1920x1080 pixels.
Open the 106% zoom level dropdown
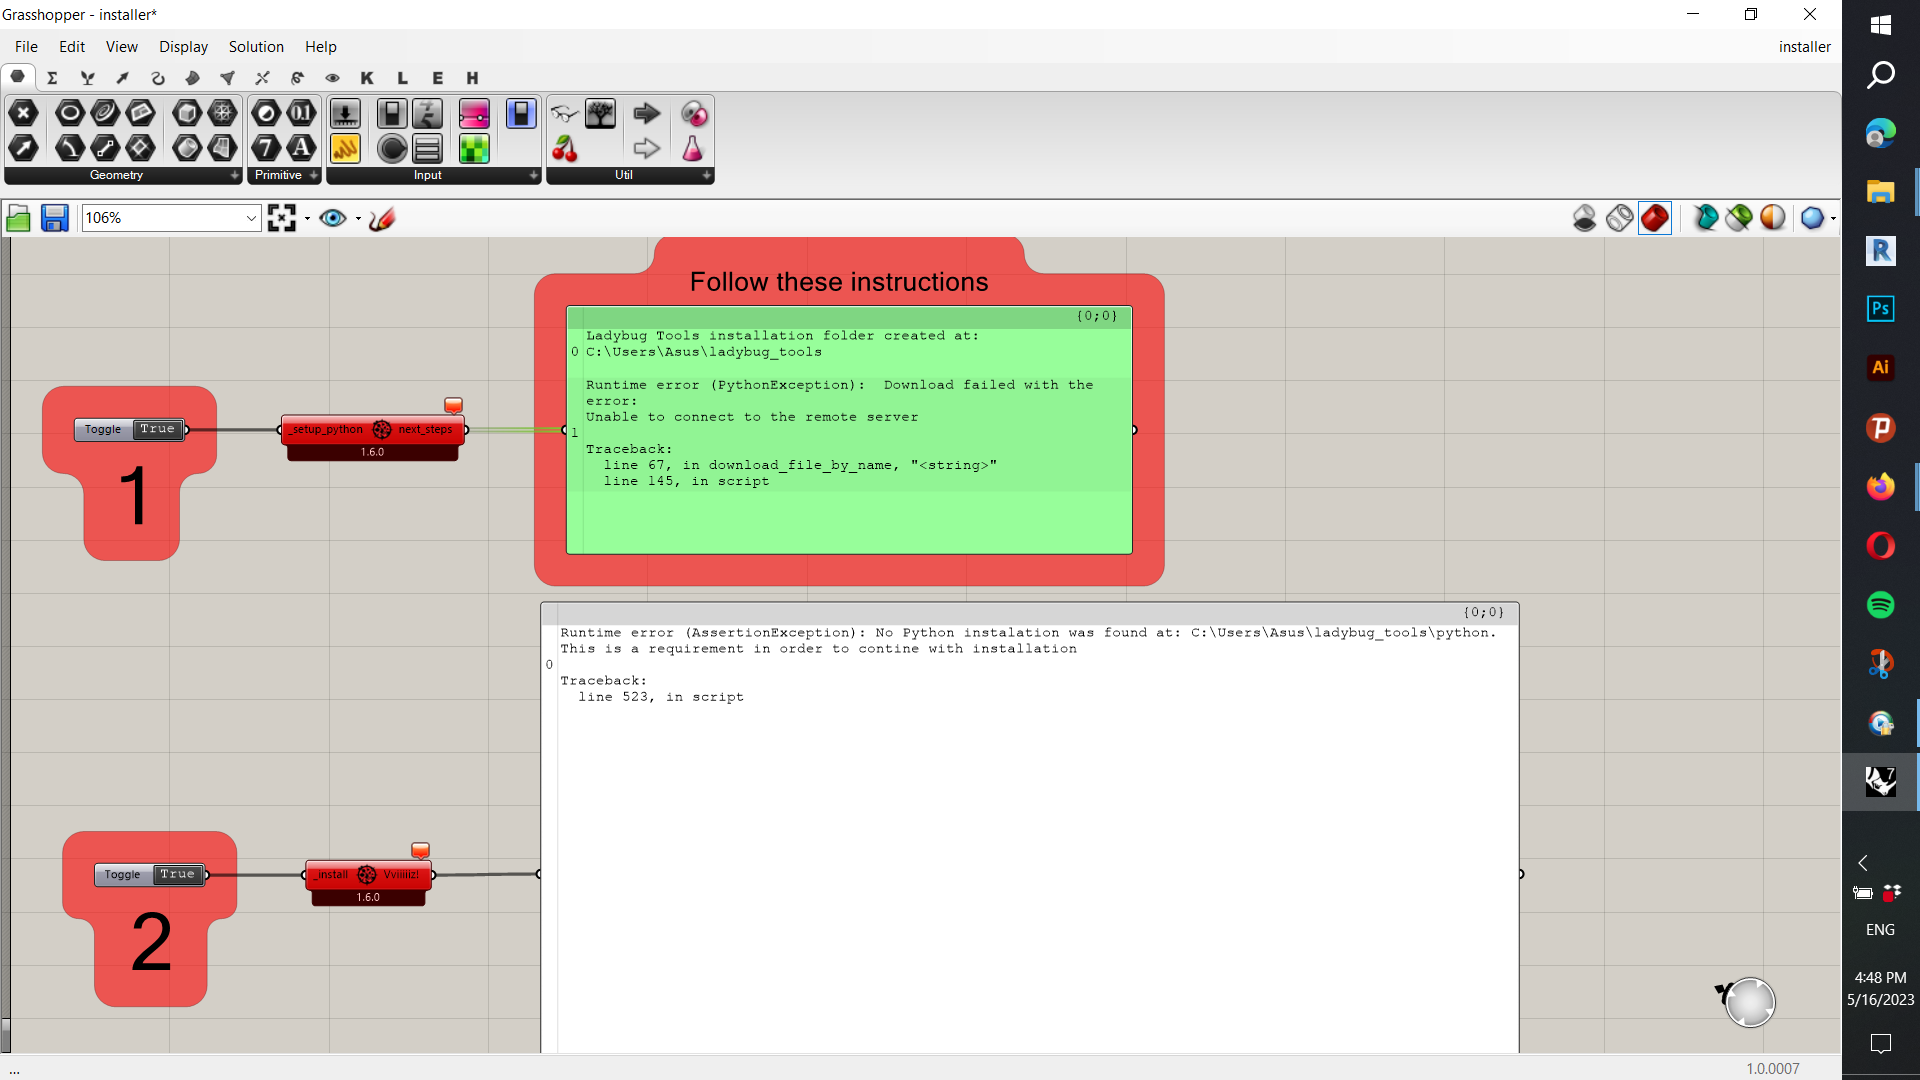coord(251,218)
